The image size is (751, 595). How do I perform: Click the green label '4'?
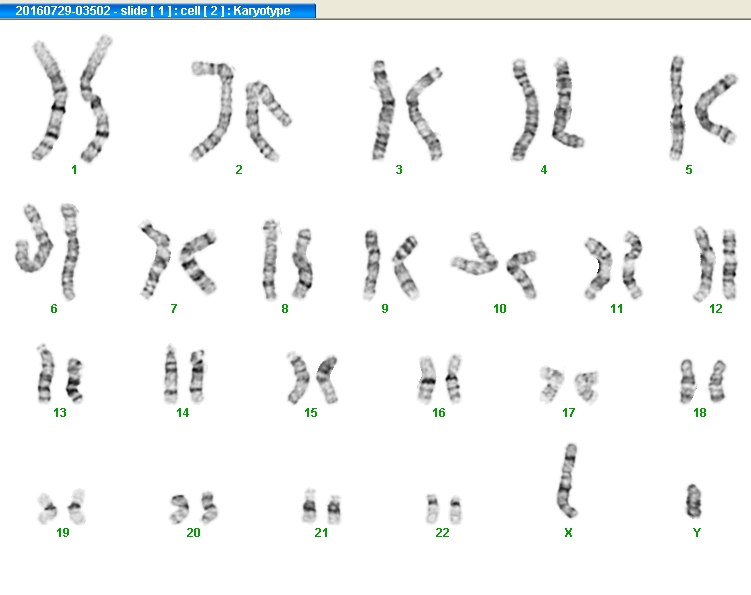click(544, 170)
